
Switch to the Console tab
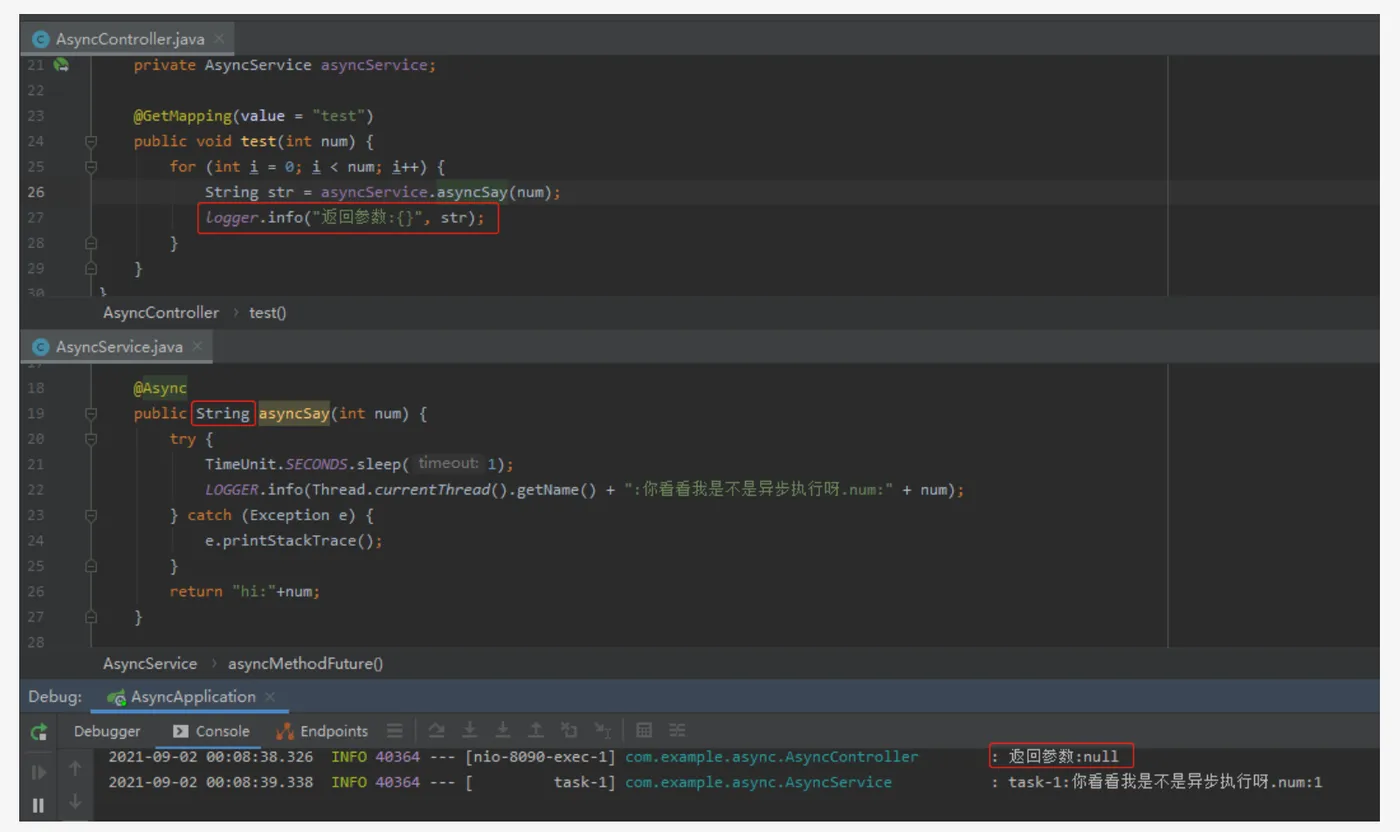click(211, 731)
